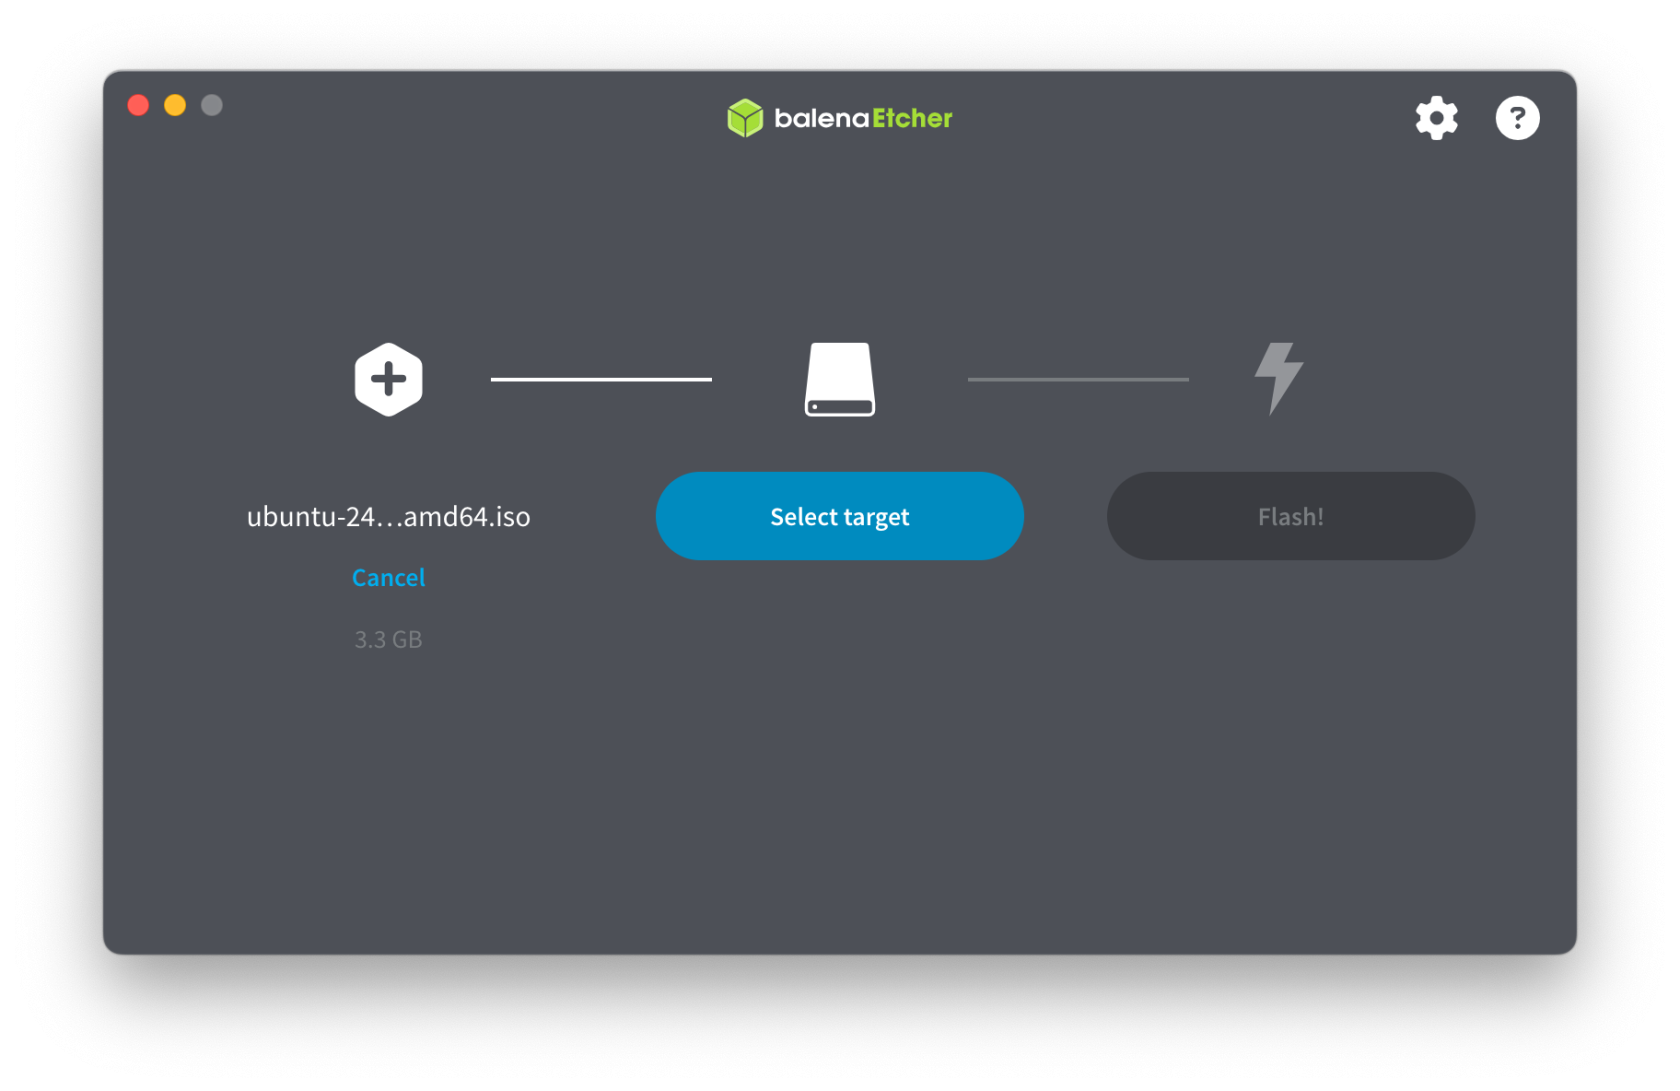Click the hexagon plus image source icon

(x=389, y=379)
